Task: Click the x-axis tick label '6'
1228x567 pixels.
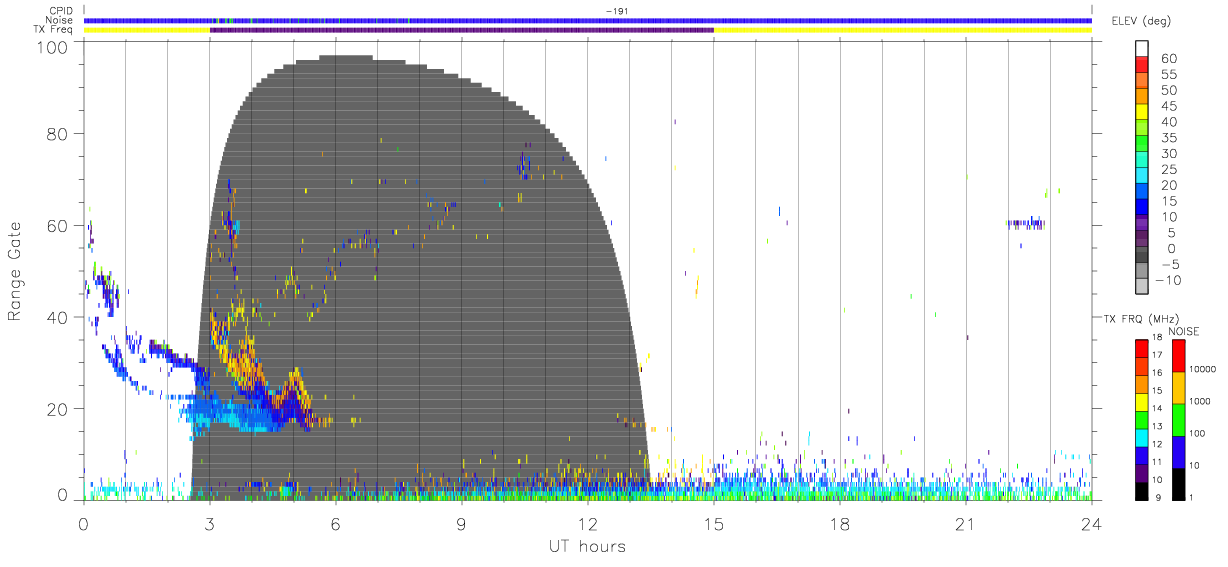Action: [x=336, y=524]
